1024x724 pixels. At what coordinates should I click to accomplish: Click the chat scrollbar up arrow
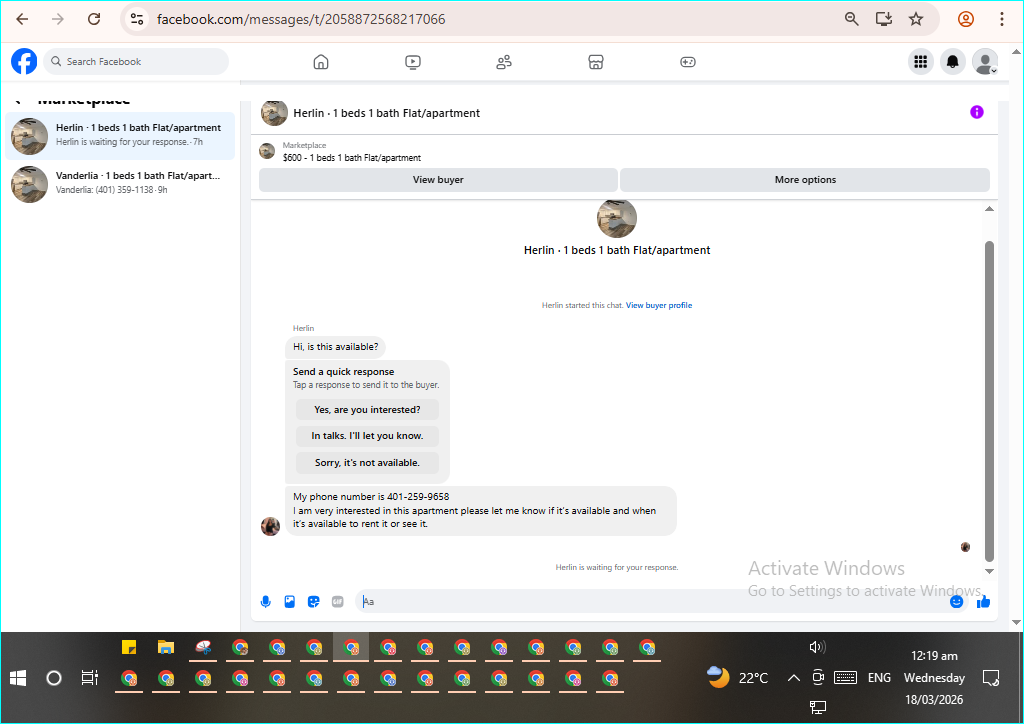pyautogui.click(x=989, y=209)
